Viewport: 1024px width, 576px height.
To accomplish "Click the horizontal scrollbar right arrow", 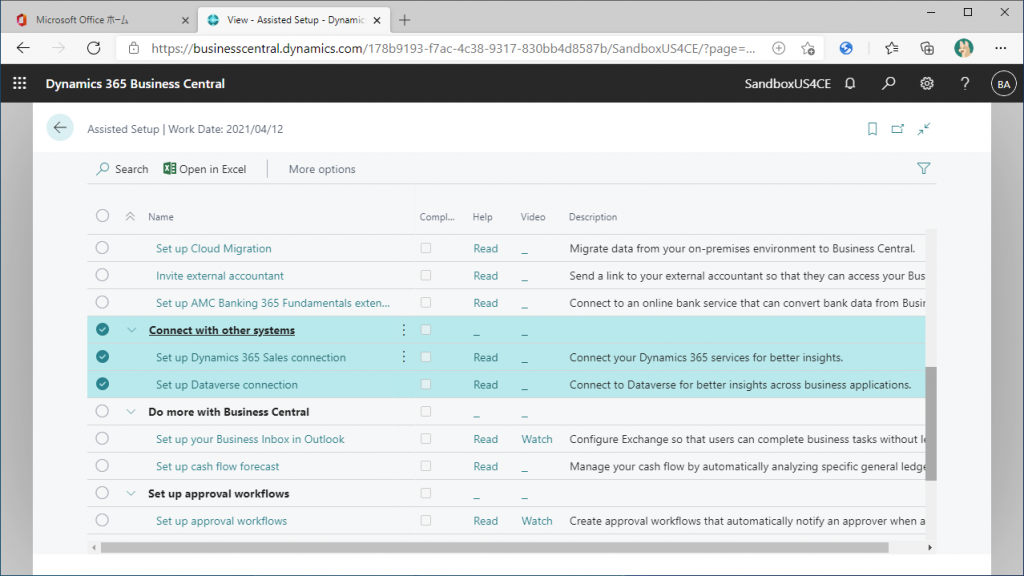I will (930, 547).
